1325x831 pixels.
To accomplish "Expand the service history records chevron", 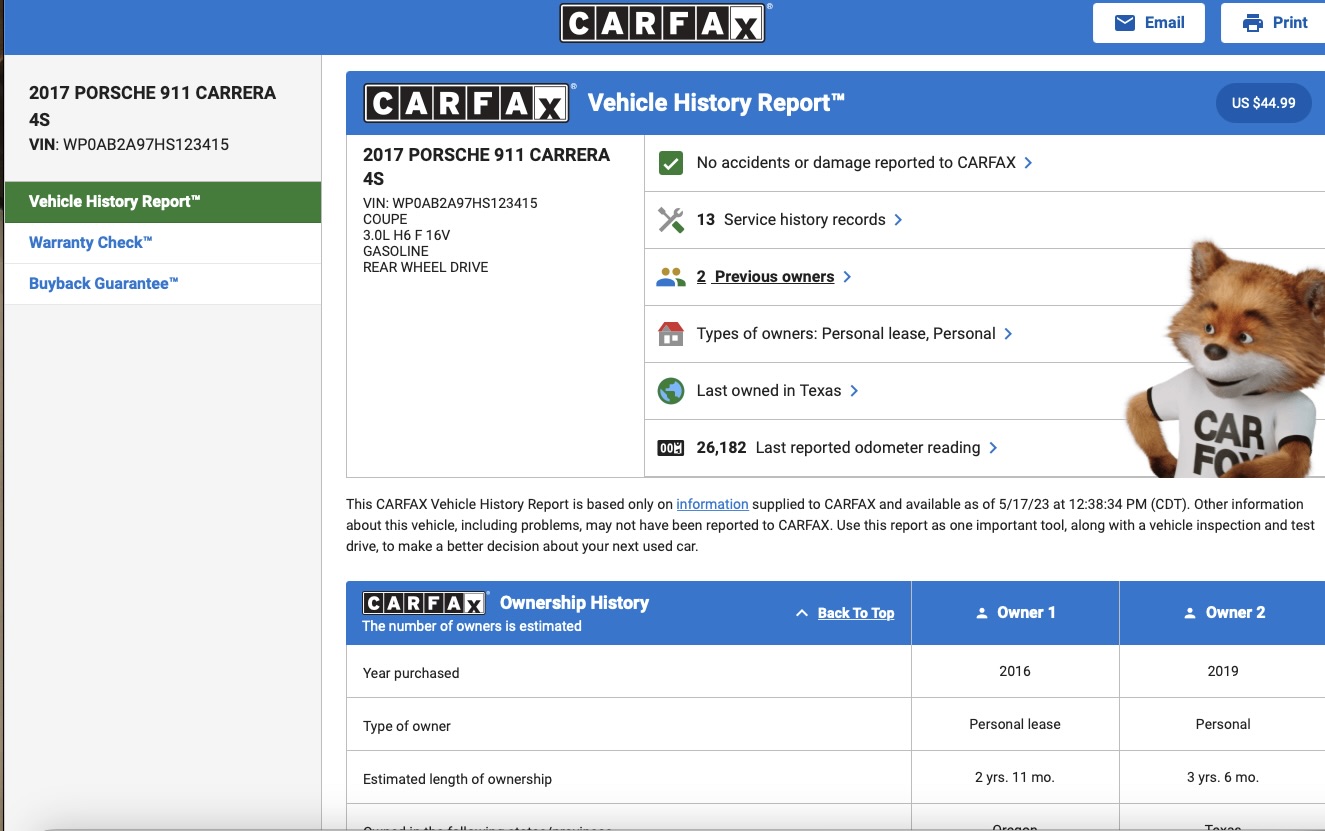I will tap(898, 220).
